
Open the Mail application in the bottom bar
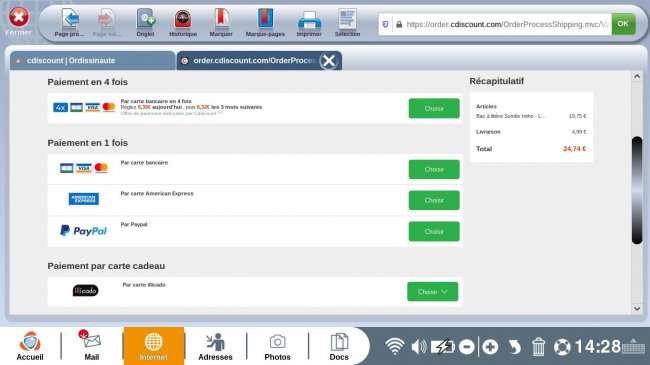click(x=92, y=346)
